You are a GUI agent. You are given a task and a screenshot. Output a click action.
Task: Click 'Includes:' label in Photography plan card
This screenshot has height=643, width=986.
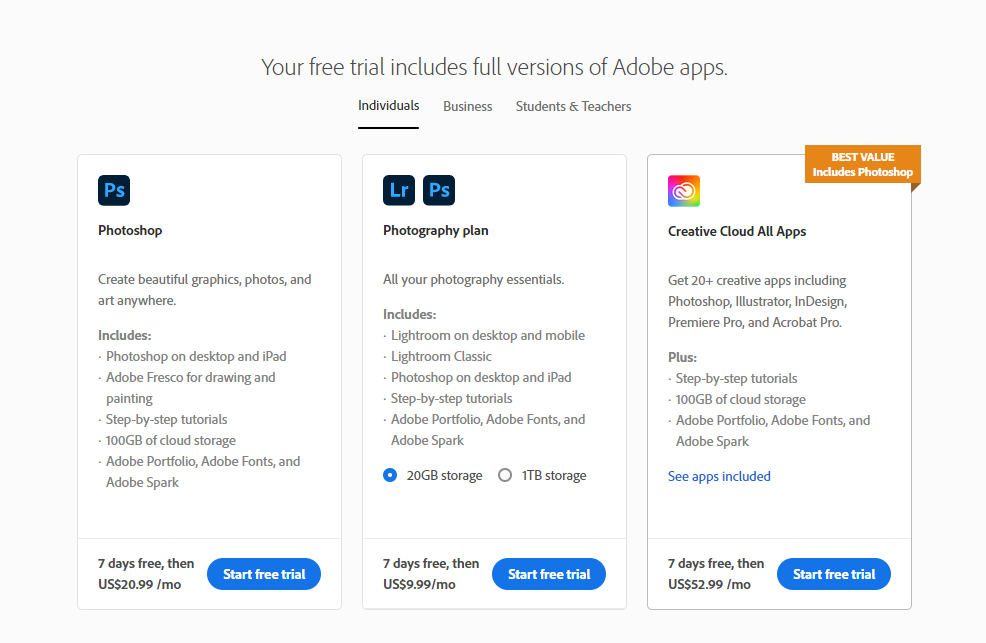(409, 314)
